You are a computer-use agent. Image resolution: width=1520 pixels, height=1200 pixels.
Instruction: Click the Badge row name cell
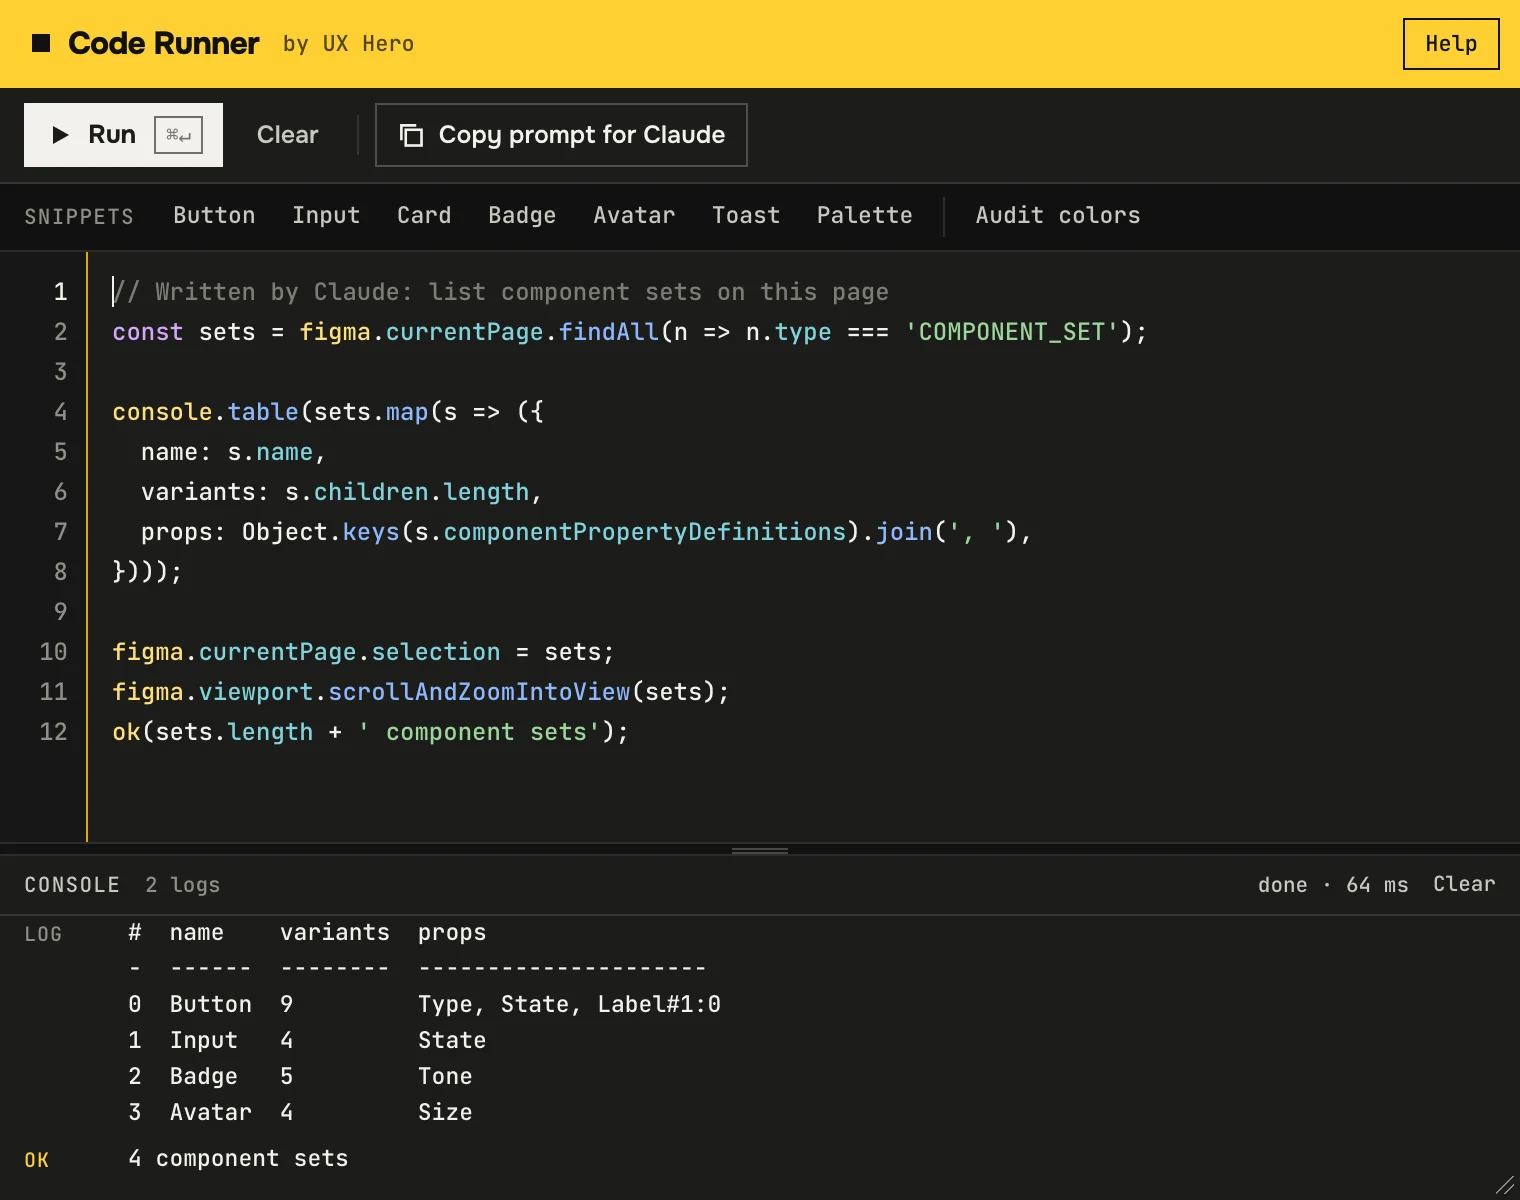204,1076
